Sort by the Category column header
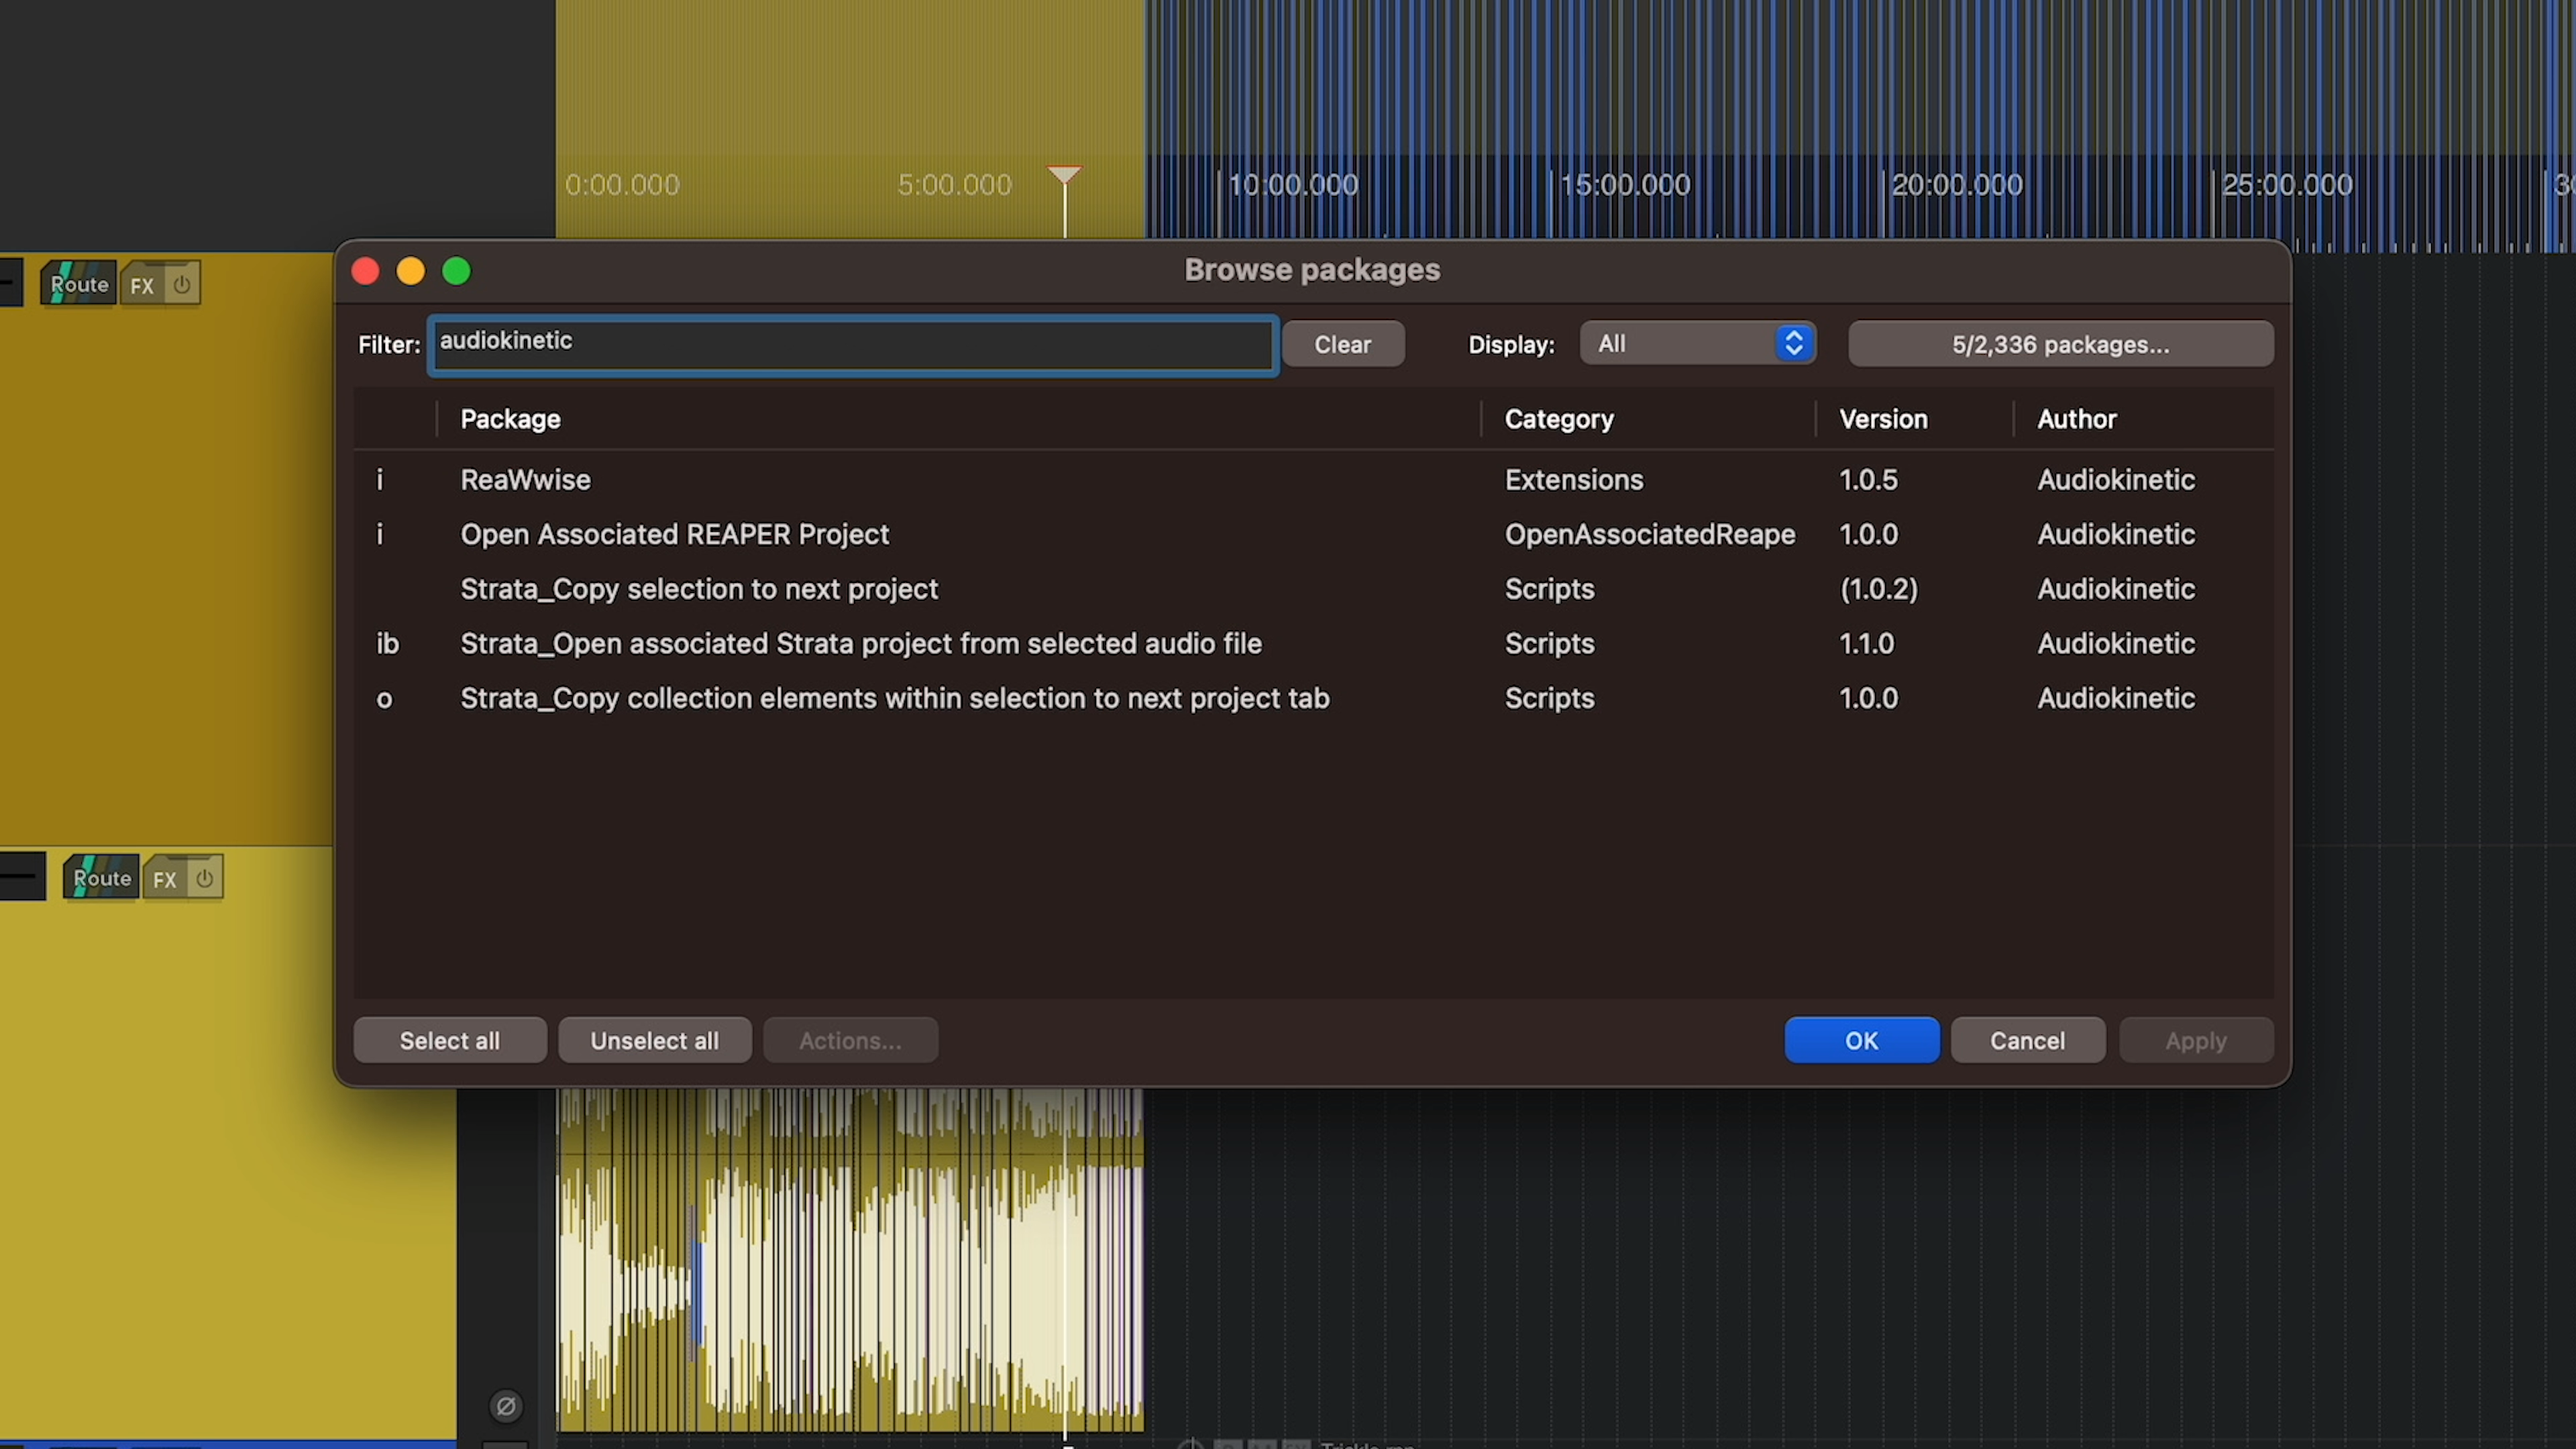The height and width of the screenshot is (1449, 2576). 1559,419
